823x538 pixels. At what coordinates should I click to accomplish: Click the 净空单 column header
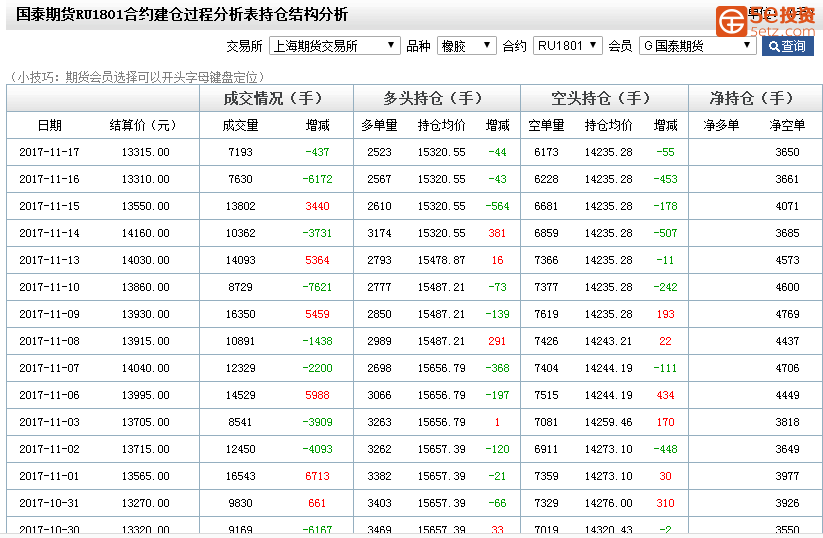(x=787, y=125)
